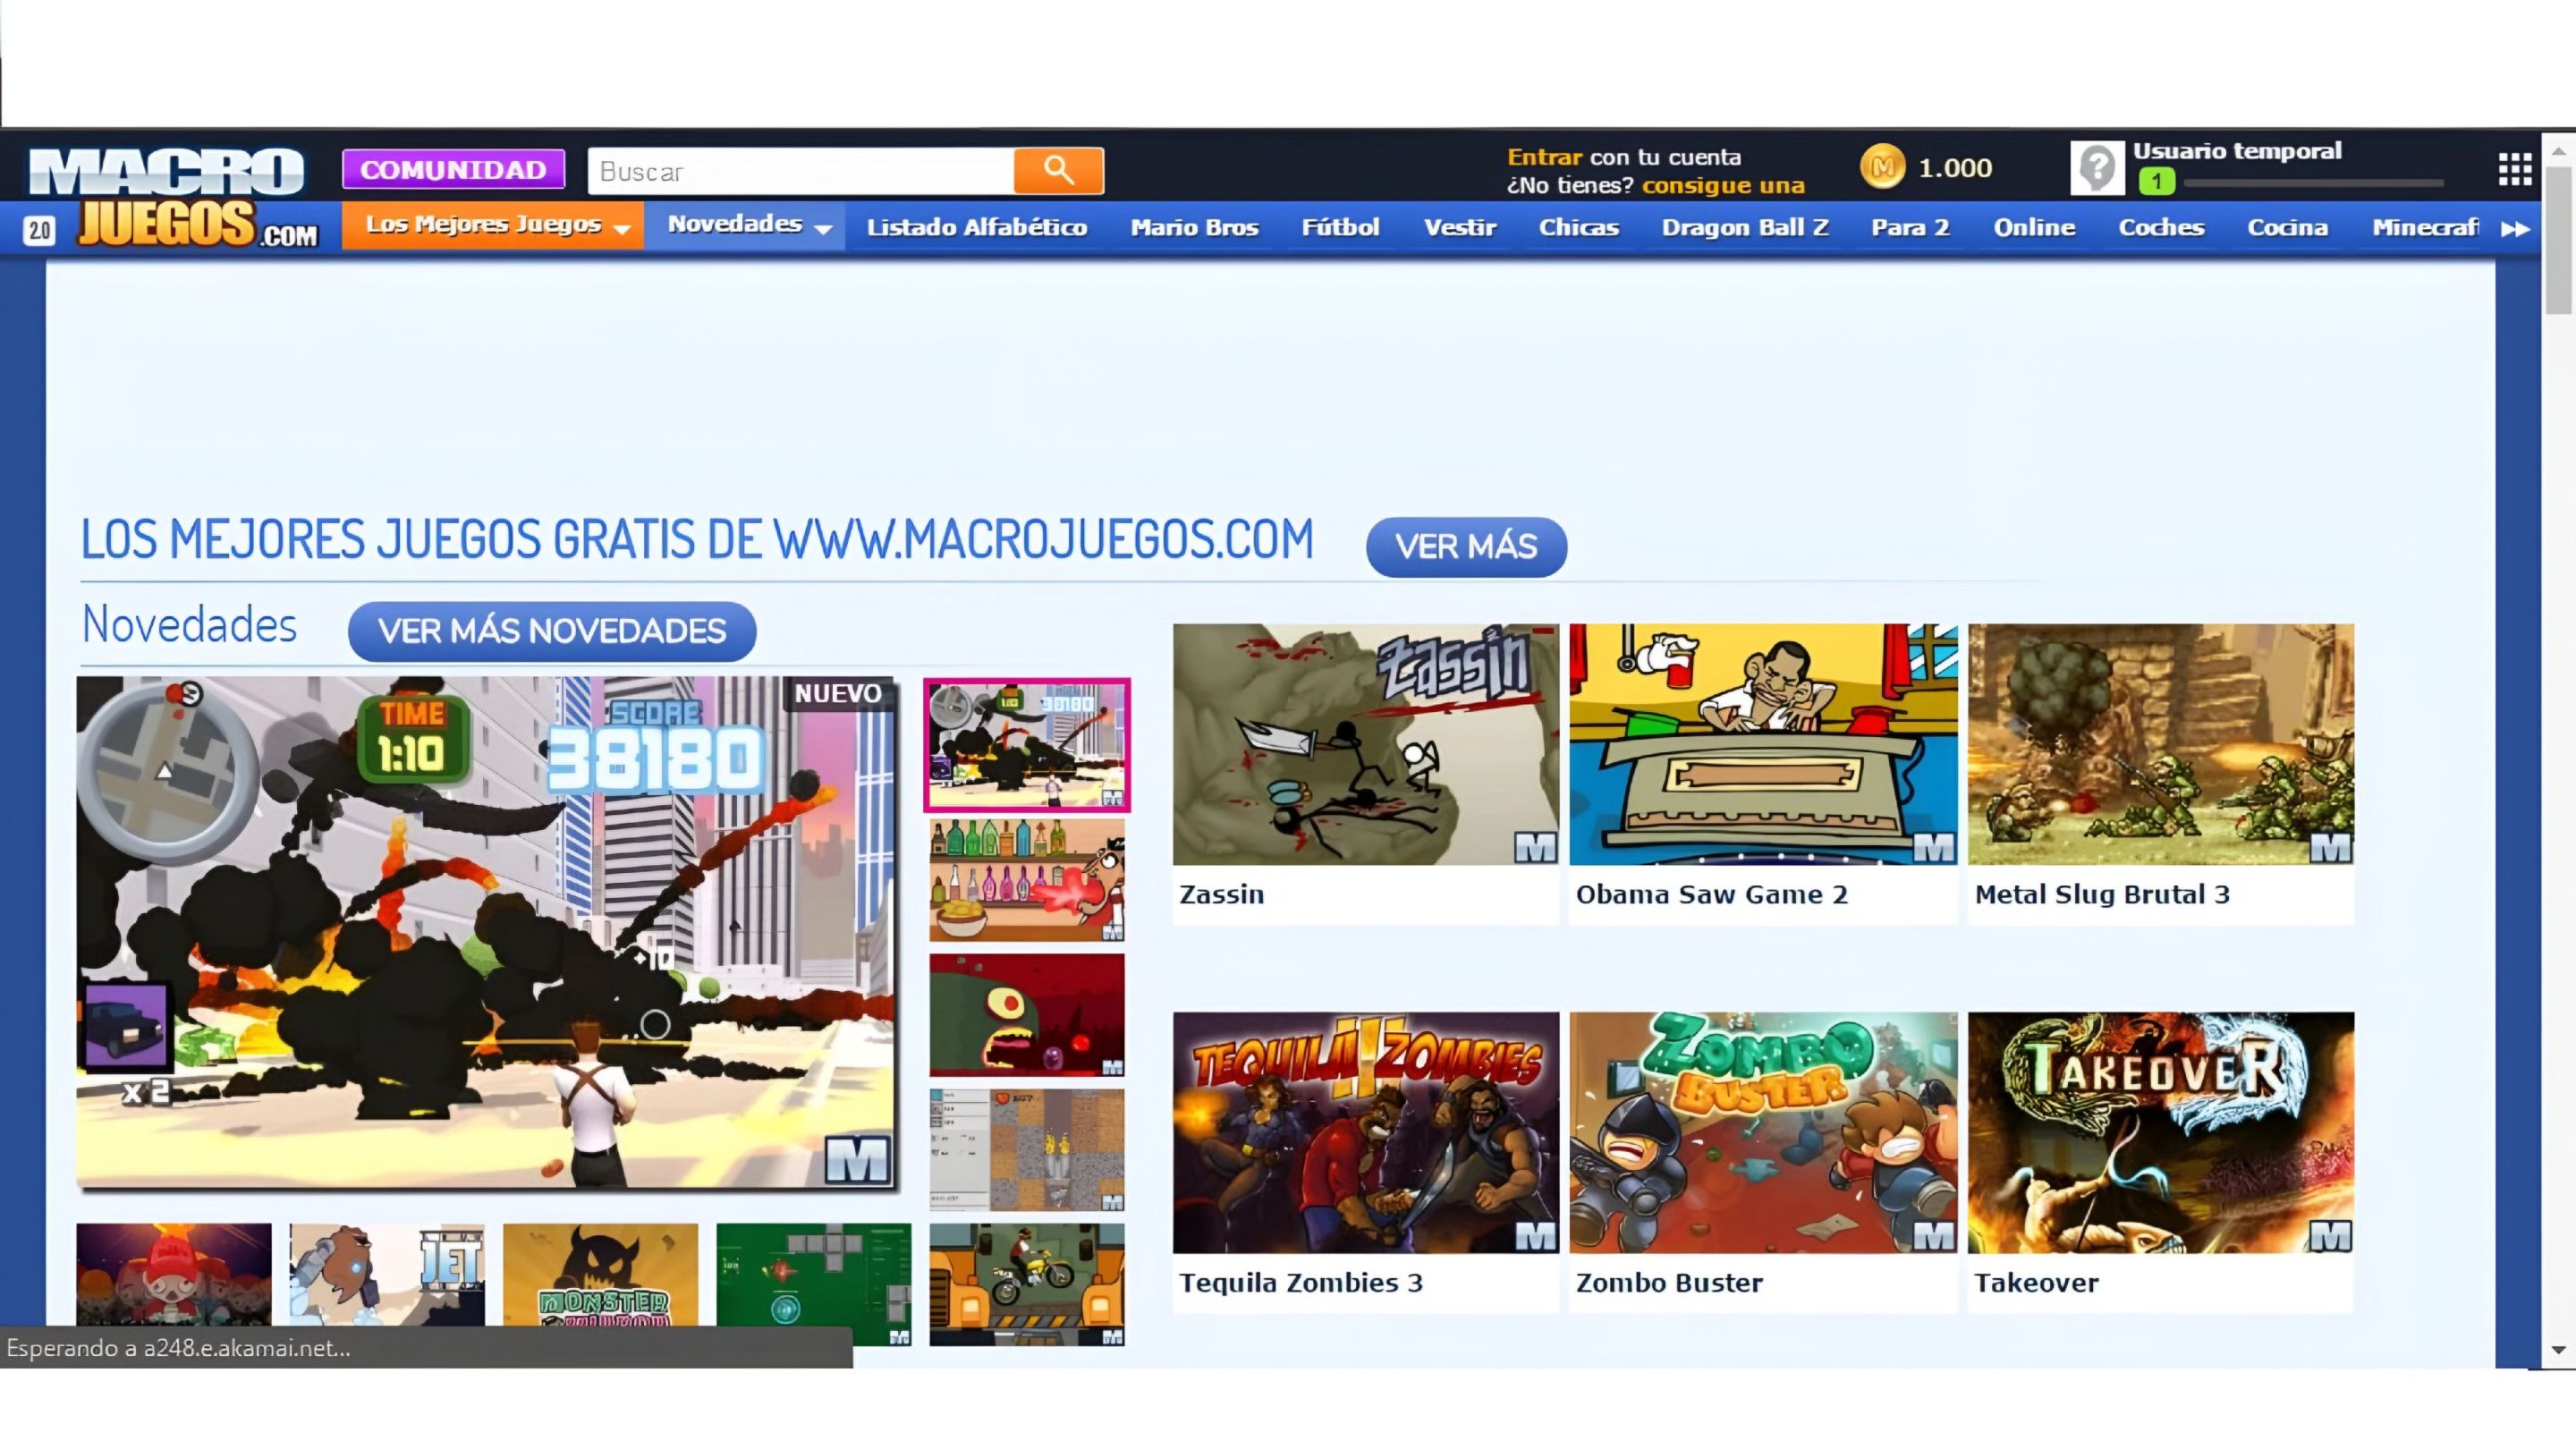
Task: Open the Mario Bros category
Action: coord(1194,228)
